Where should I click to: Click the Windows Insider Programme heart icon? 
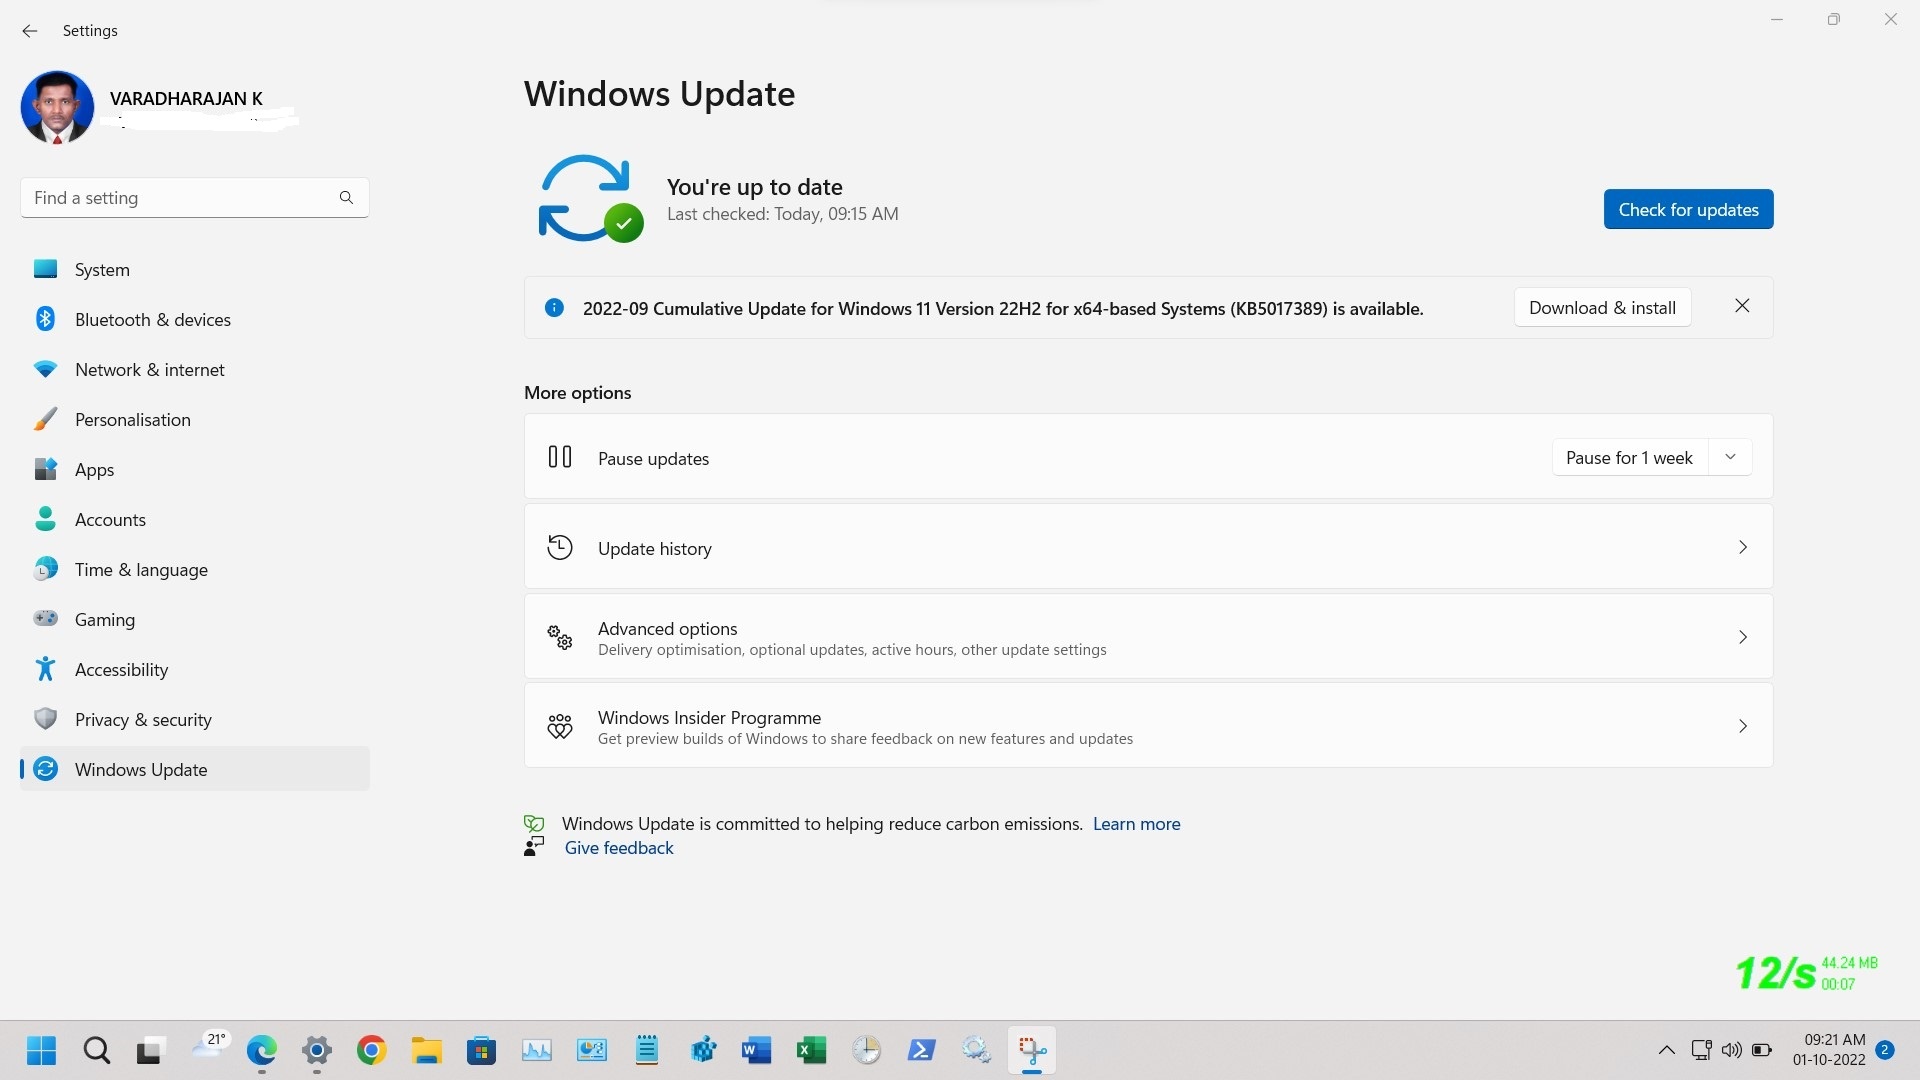tap(560, 726)
